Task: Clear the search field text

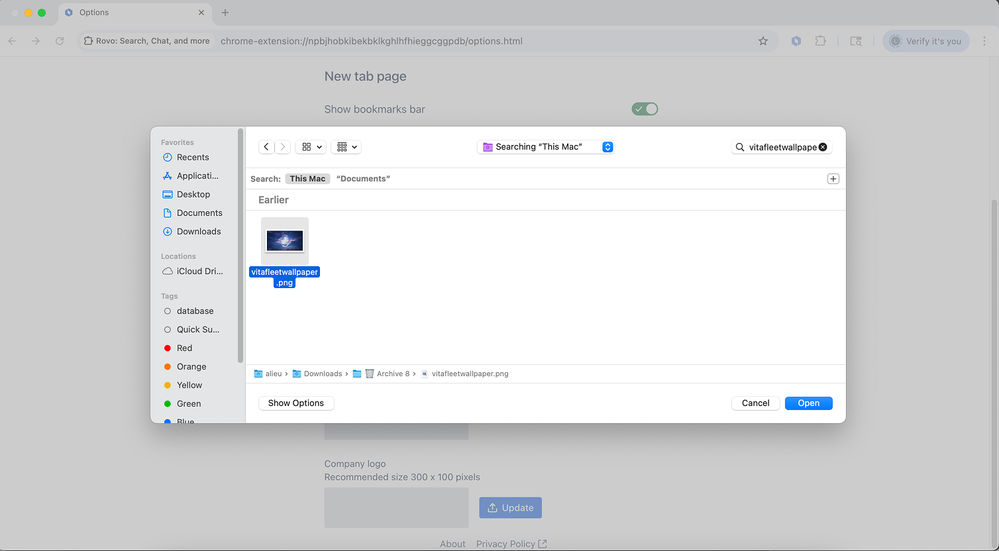Action: (x=823, y=147)
